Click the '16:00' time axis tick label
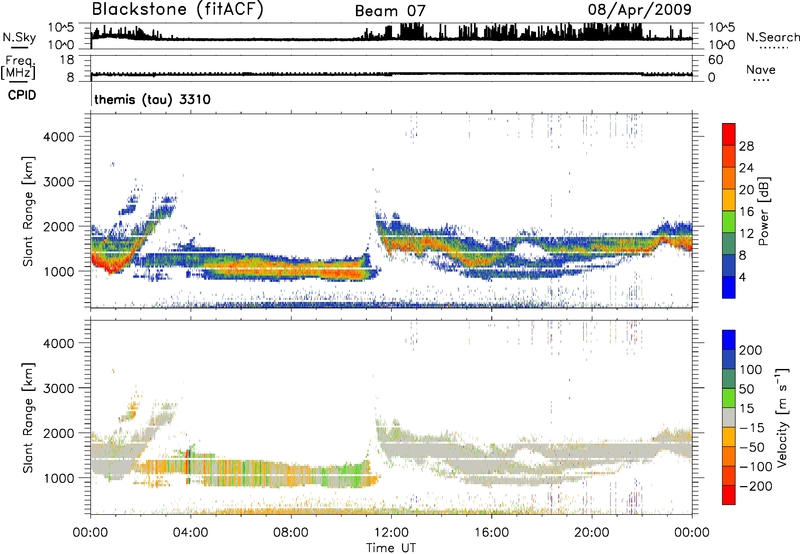Image resolution: width=800 pixels, height=554 pixels. (x=491, y=533)
